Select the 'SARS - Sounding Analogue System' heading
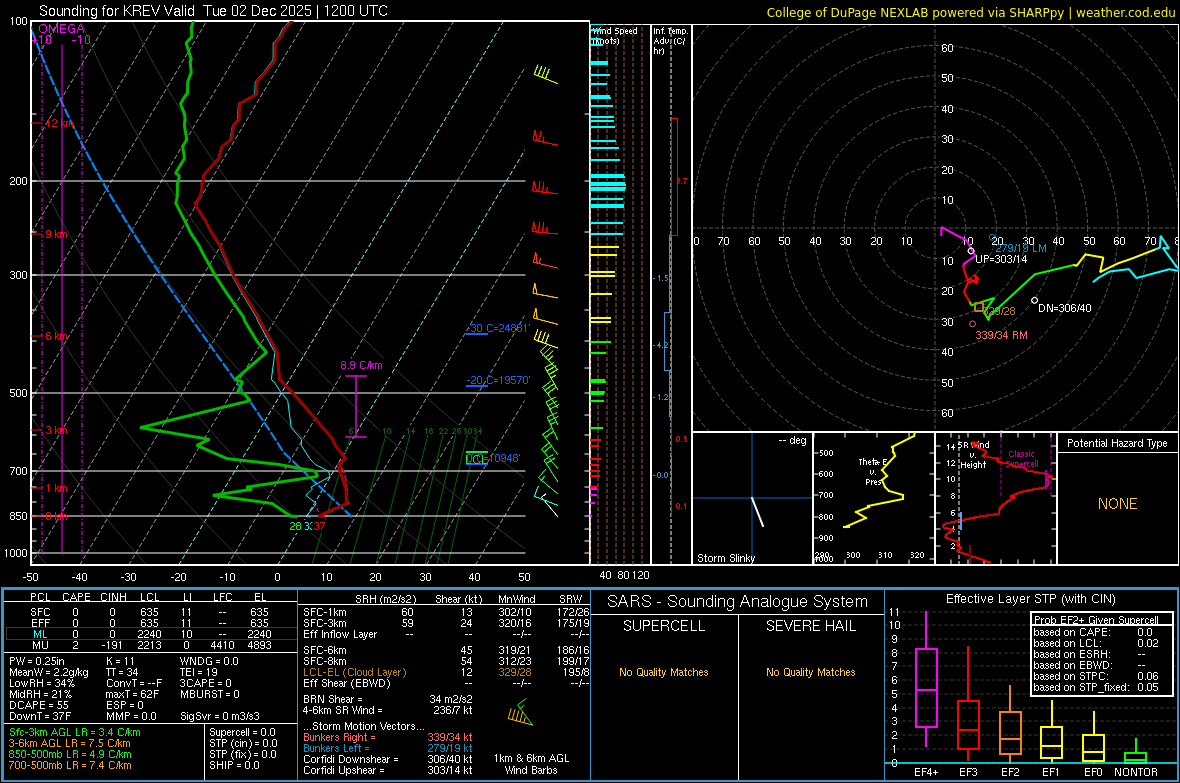 pyautogui.click(x=737, y=602)
